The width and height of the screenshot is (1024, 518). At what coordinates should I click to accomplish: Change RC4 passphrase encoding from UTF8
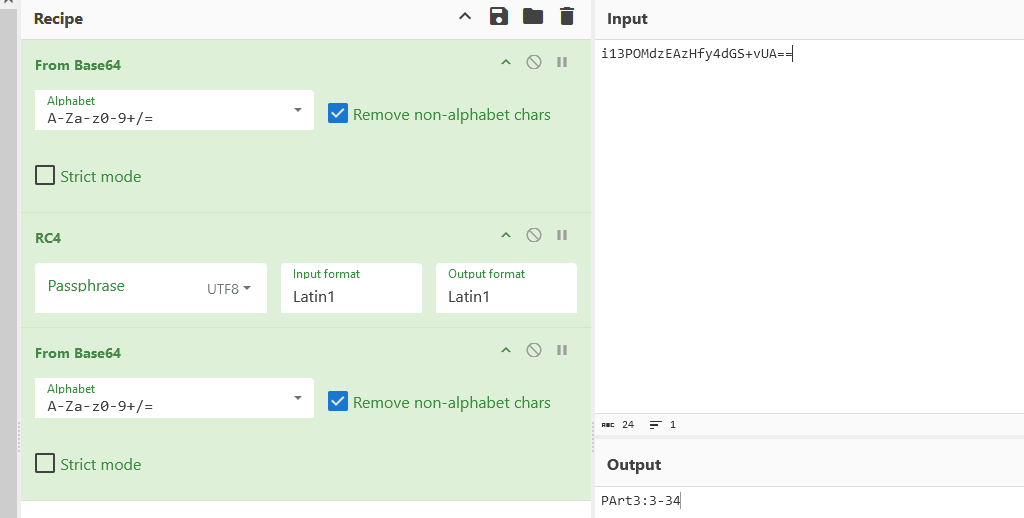click(228, 289)
